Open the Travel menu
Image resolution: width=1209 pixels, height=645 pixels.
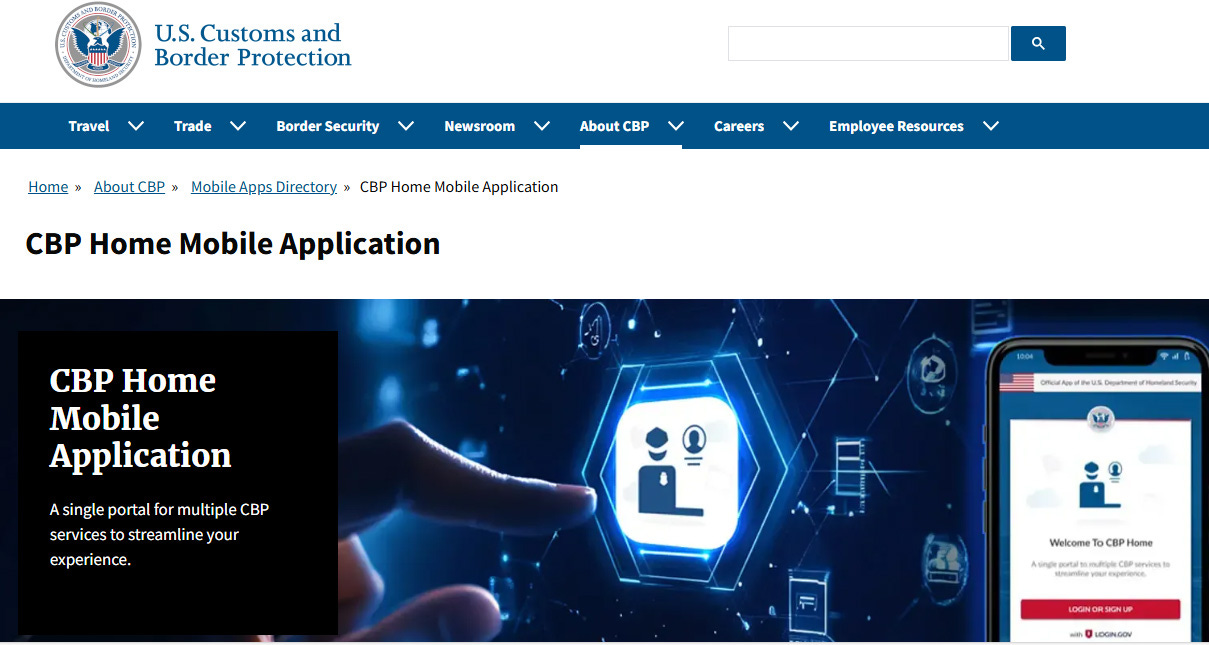[89, 126]
